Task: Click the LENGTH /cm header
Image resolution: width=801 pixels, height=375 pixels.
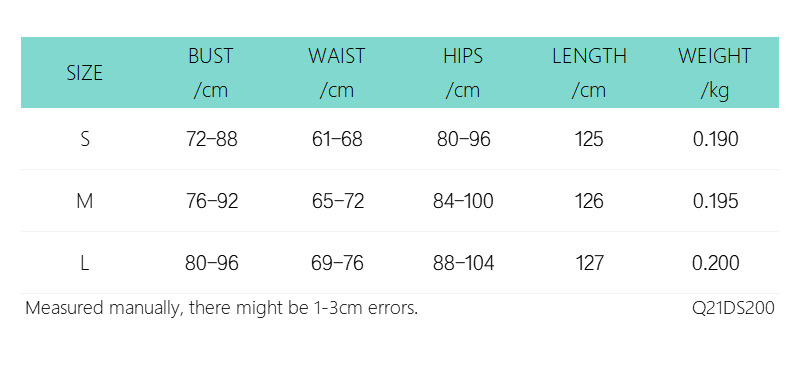Action: click(x=589, y=73)
